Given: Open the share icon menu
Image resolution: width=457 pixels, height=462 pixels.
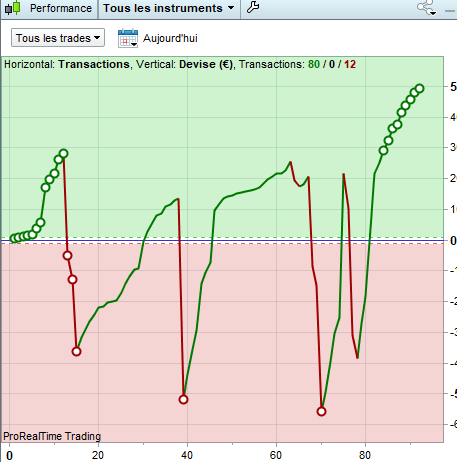Looking at the screenshot, I should click(427, 8).
